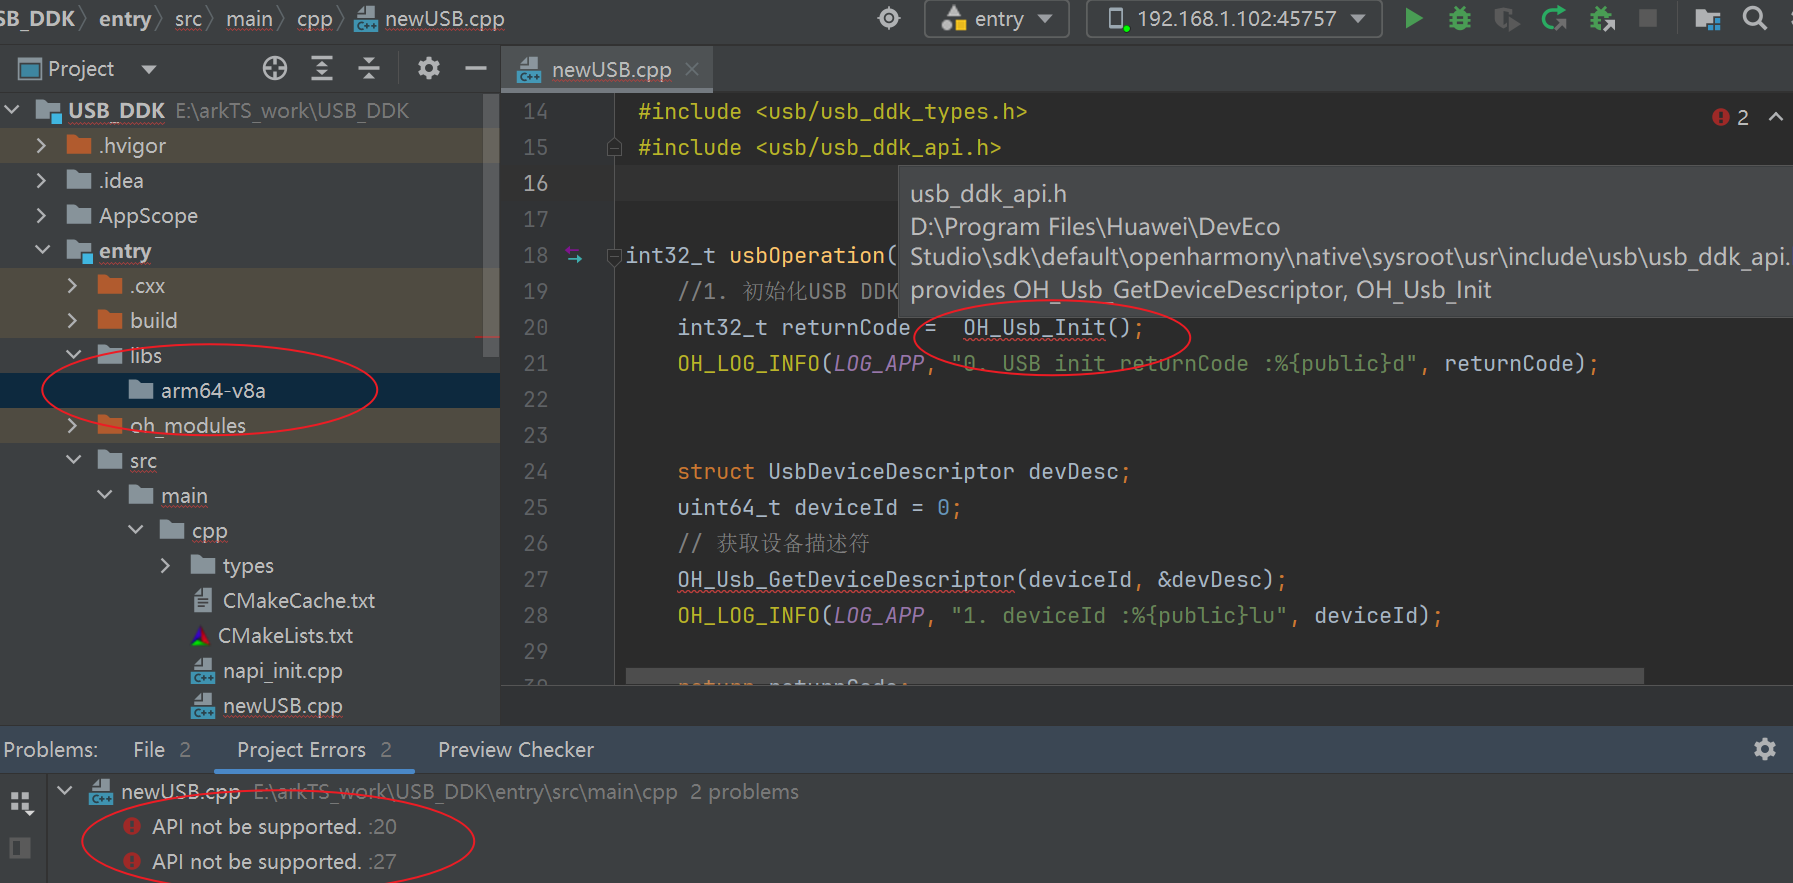Fold the include block on line 15
1793x883 pixels.
tap(614, 148)
